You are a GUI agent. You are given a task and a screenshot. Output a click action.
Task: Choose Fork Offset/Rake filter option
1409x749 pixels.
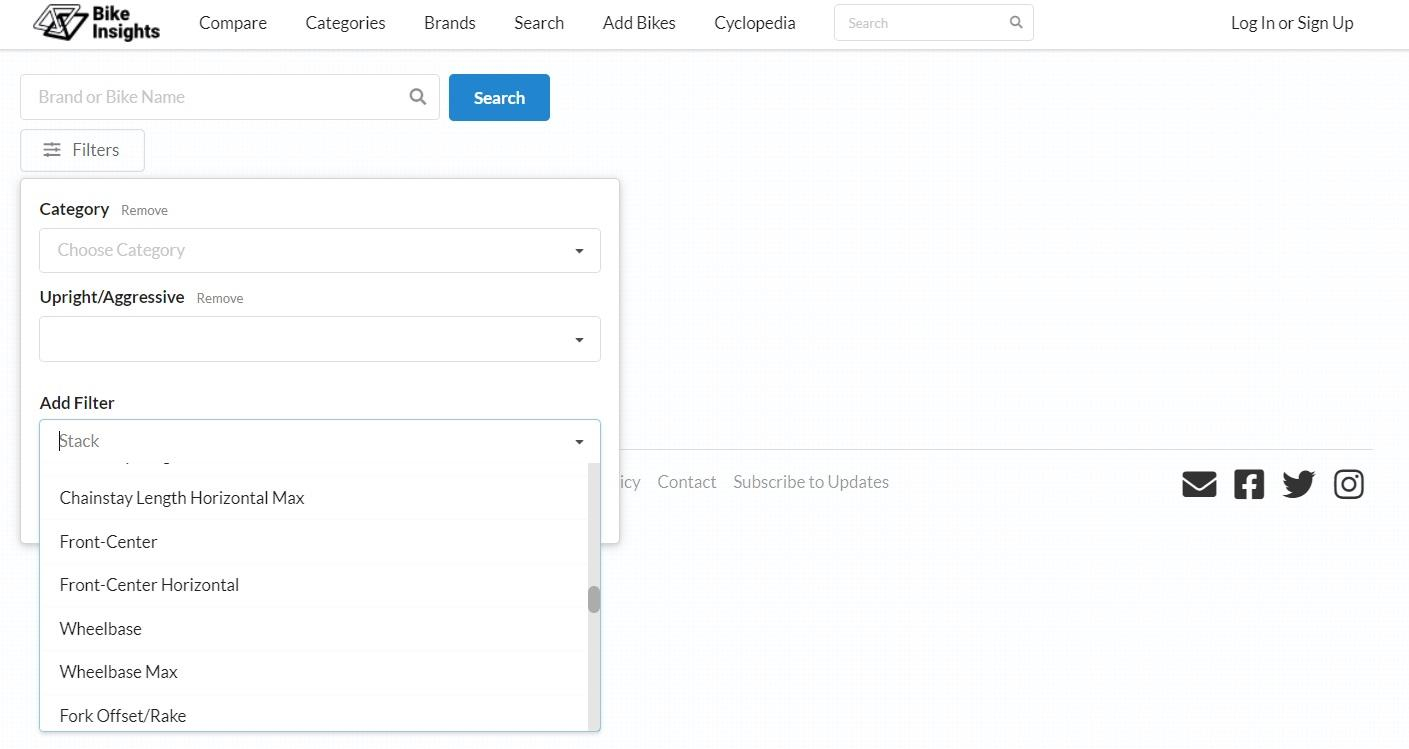click(313, 715)
